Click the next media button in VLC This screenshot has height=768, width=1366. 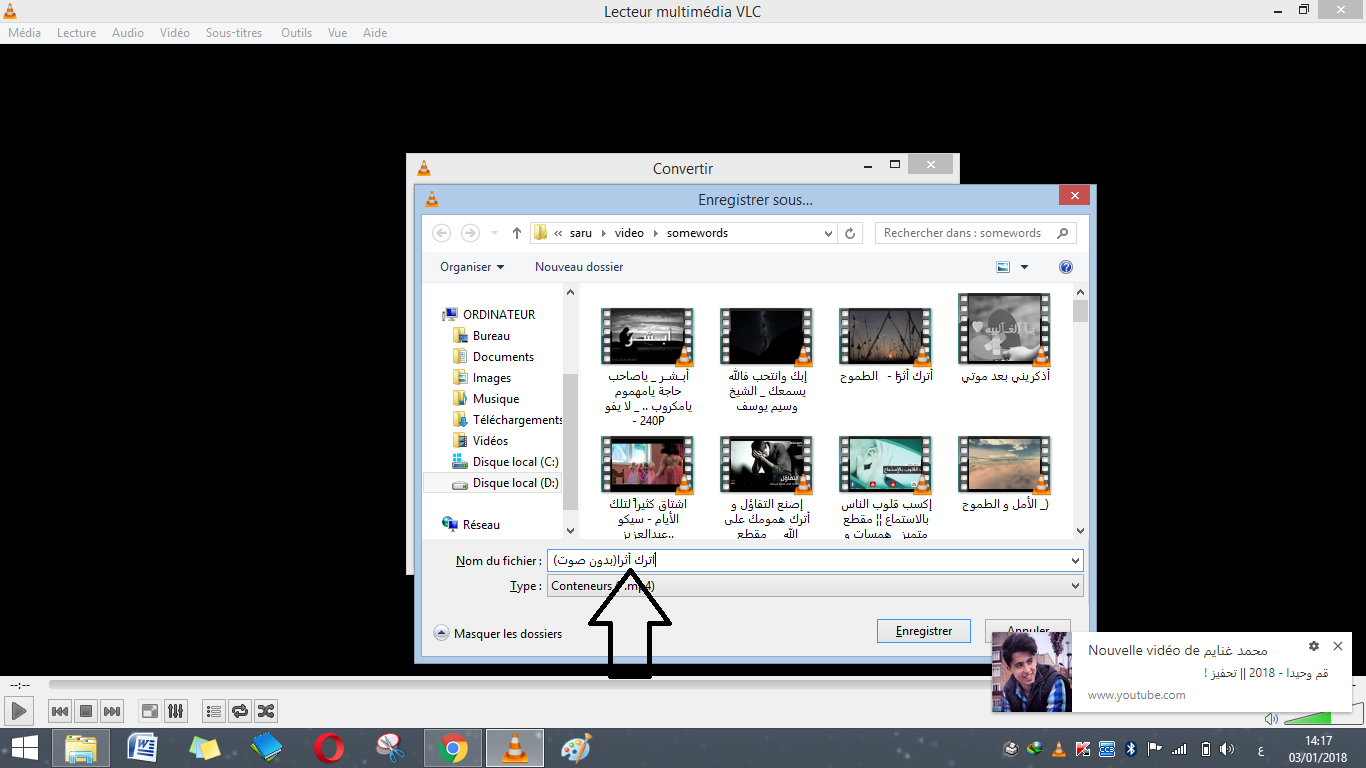pyautogui.click(x=112, y=712)
